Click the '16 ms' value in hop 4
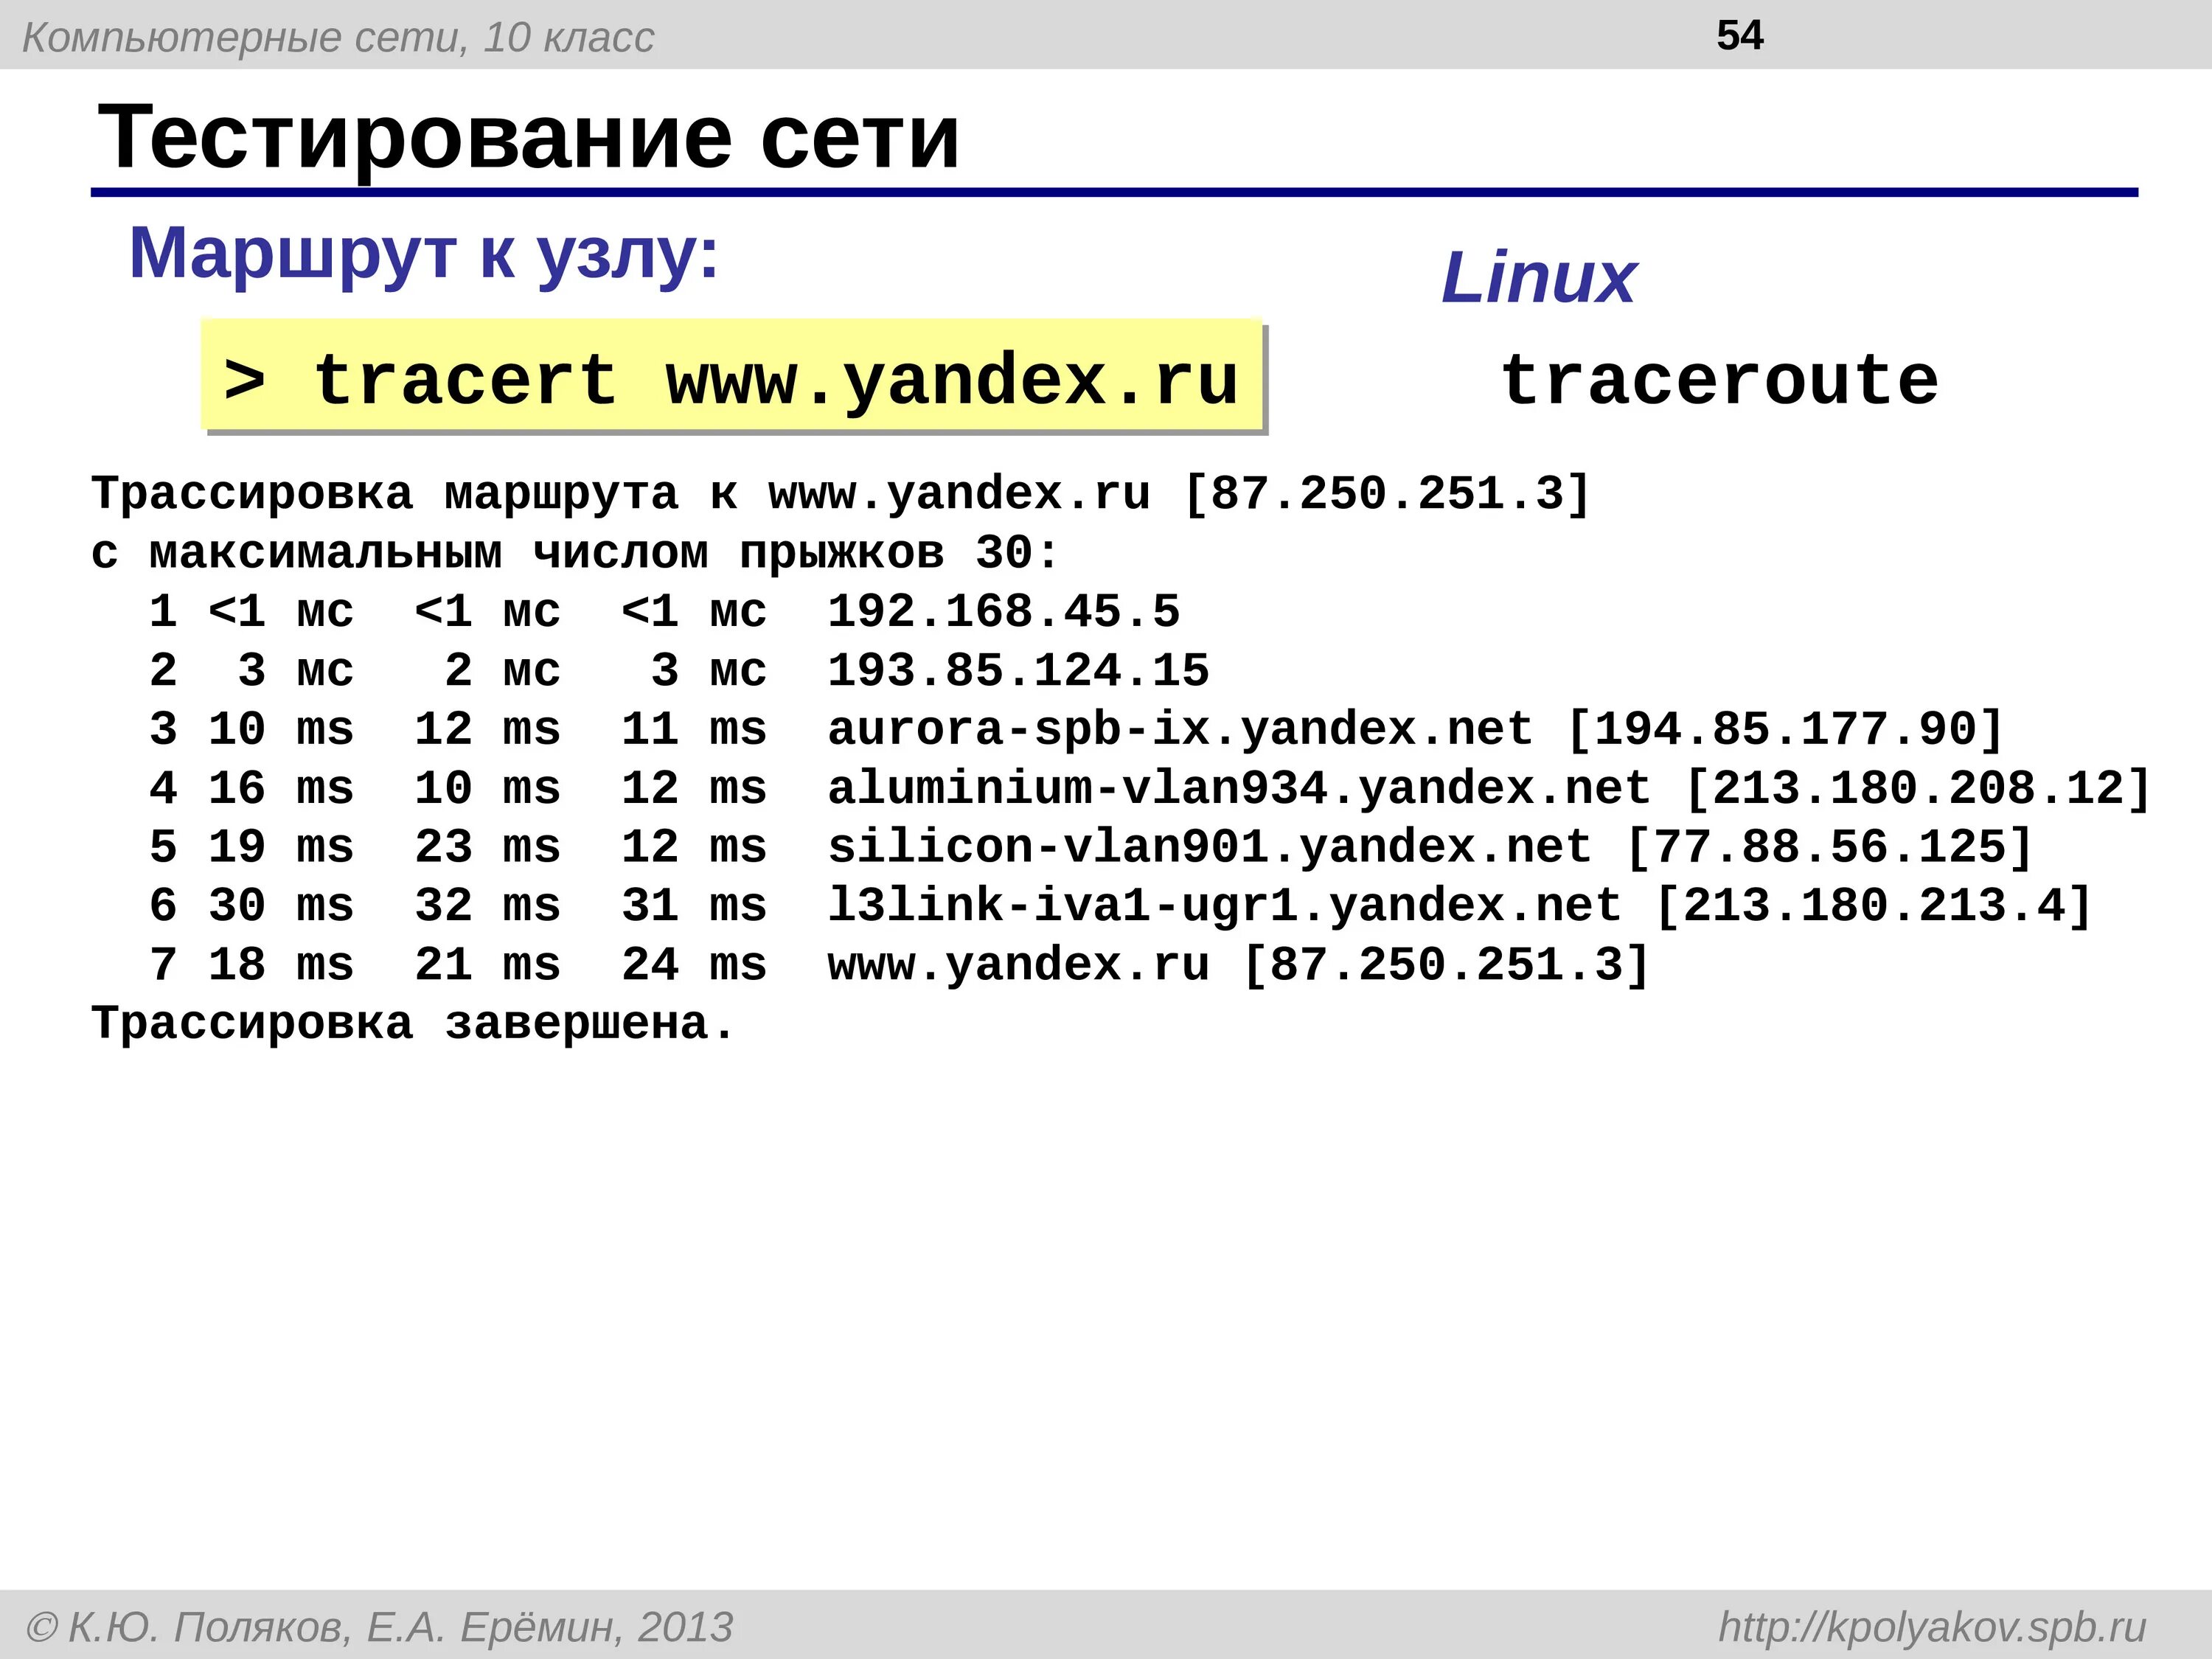The height and width of the screenshot is (1659, 2212). click(x=281, y=788)
